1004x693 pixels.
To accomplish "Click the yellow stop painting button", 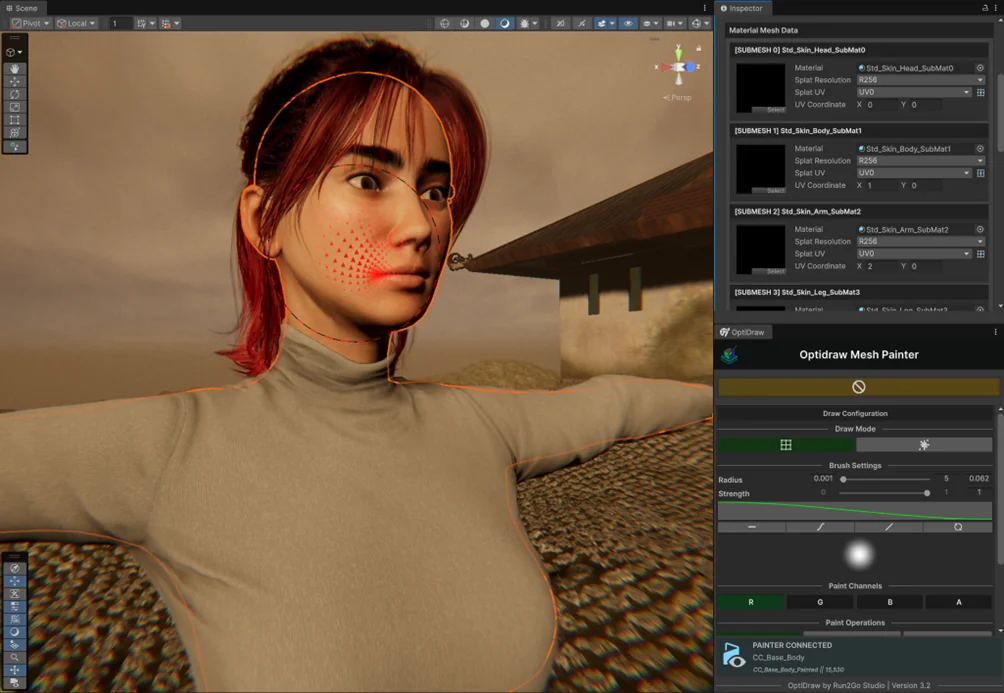I will [859, 387].
